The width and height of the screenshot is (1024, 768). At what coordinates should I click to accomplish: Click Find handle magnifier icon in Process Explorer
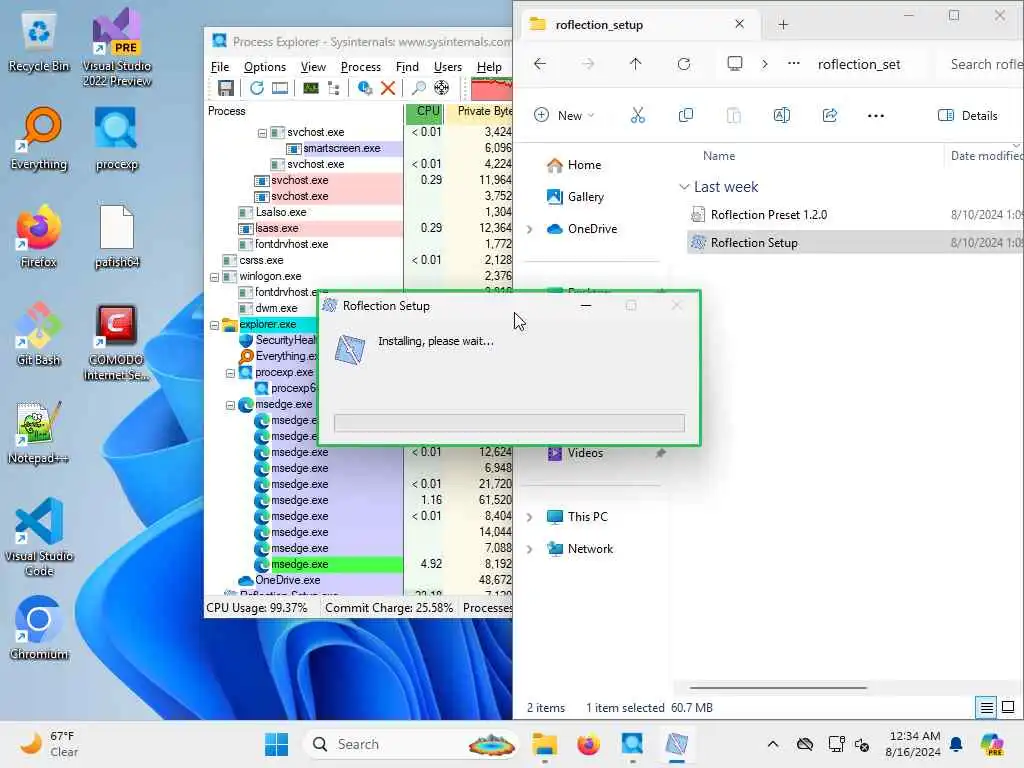tap(419, 88)
